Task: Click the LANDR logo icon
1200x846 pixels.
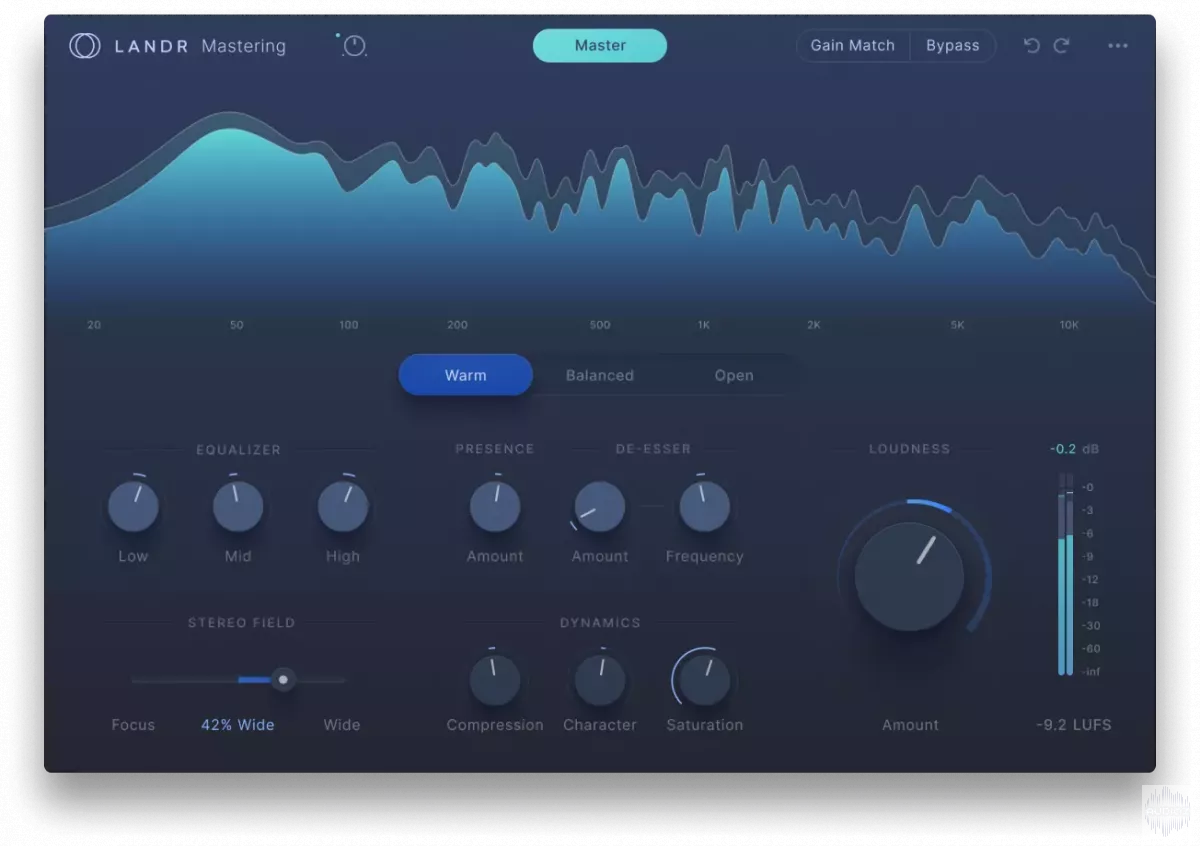Action: click(x=85, y=46)
